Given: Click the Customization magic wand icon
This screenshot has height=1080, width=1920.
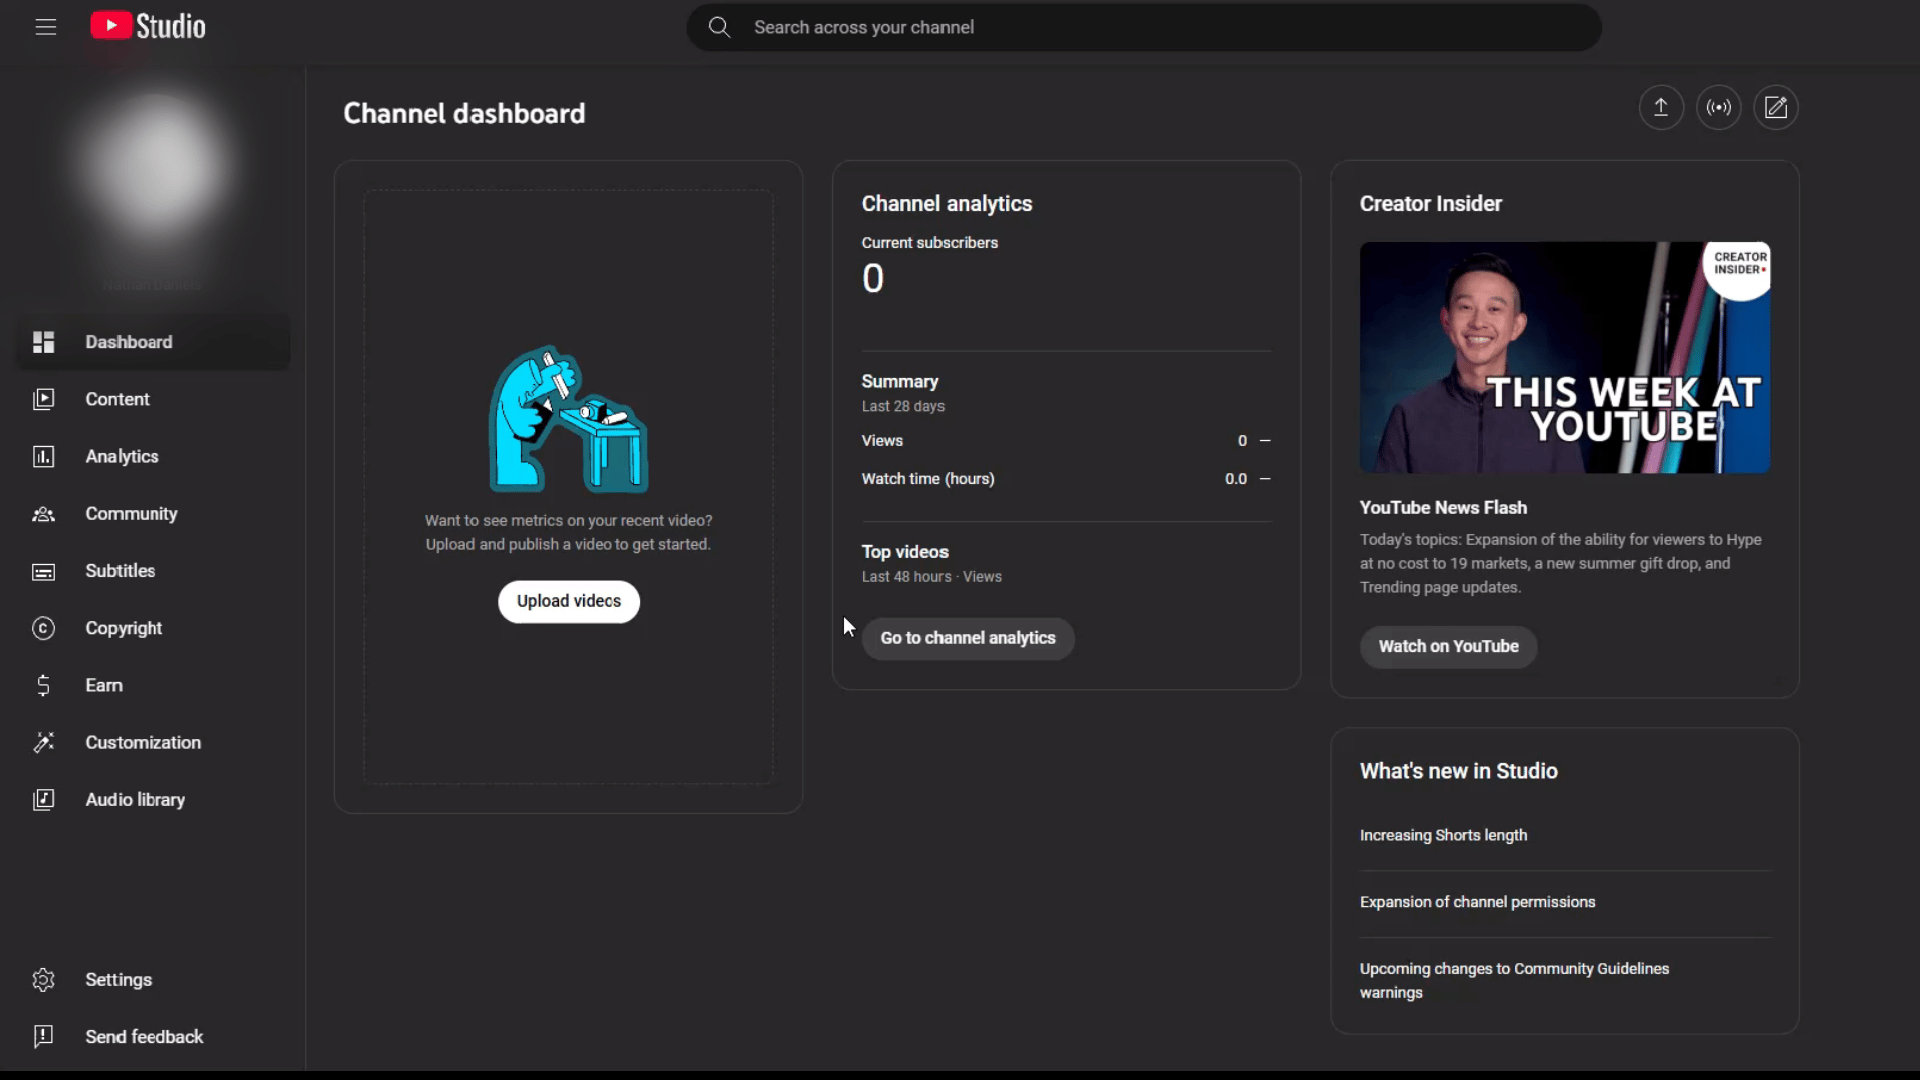Looking at the screenshot, I should [x=43, y=742].
